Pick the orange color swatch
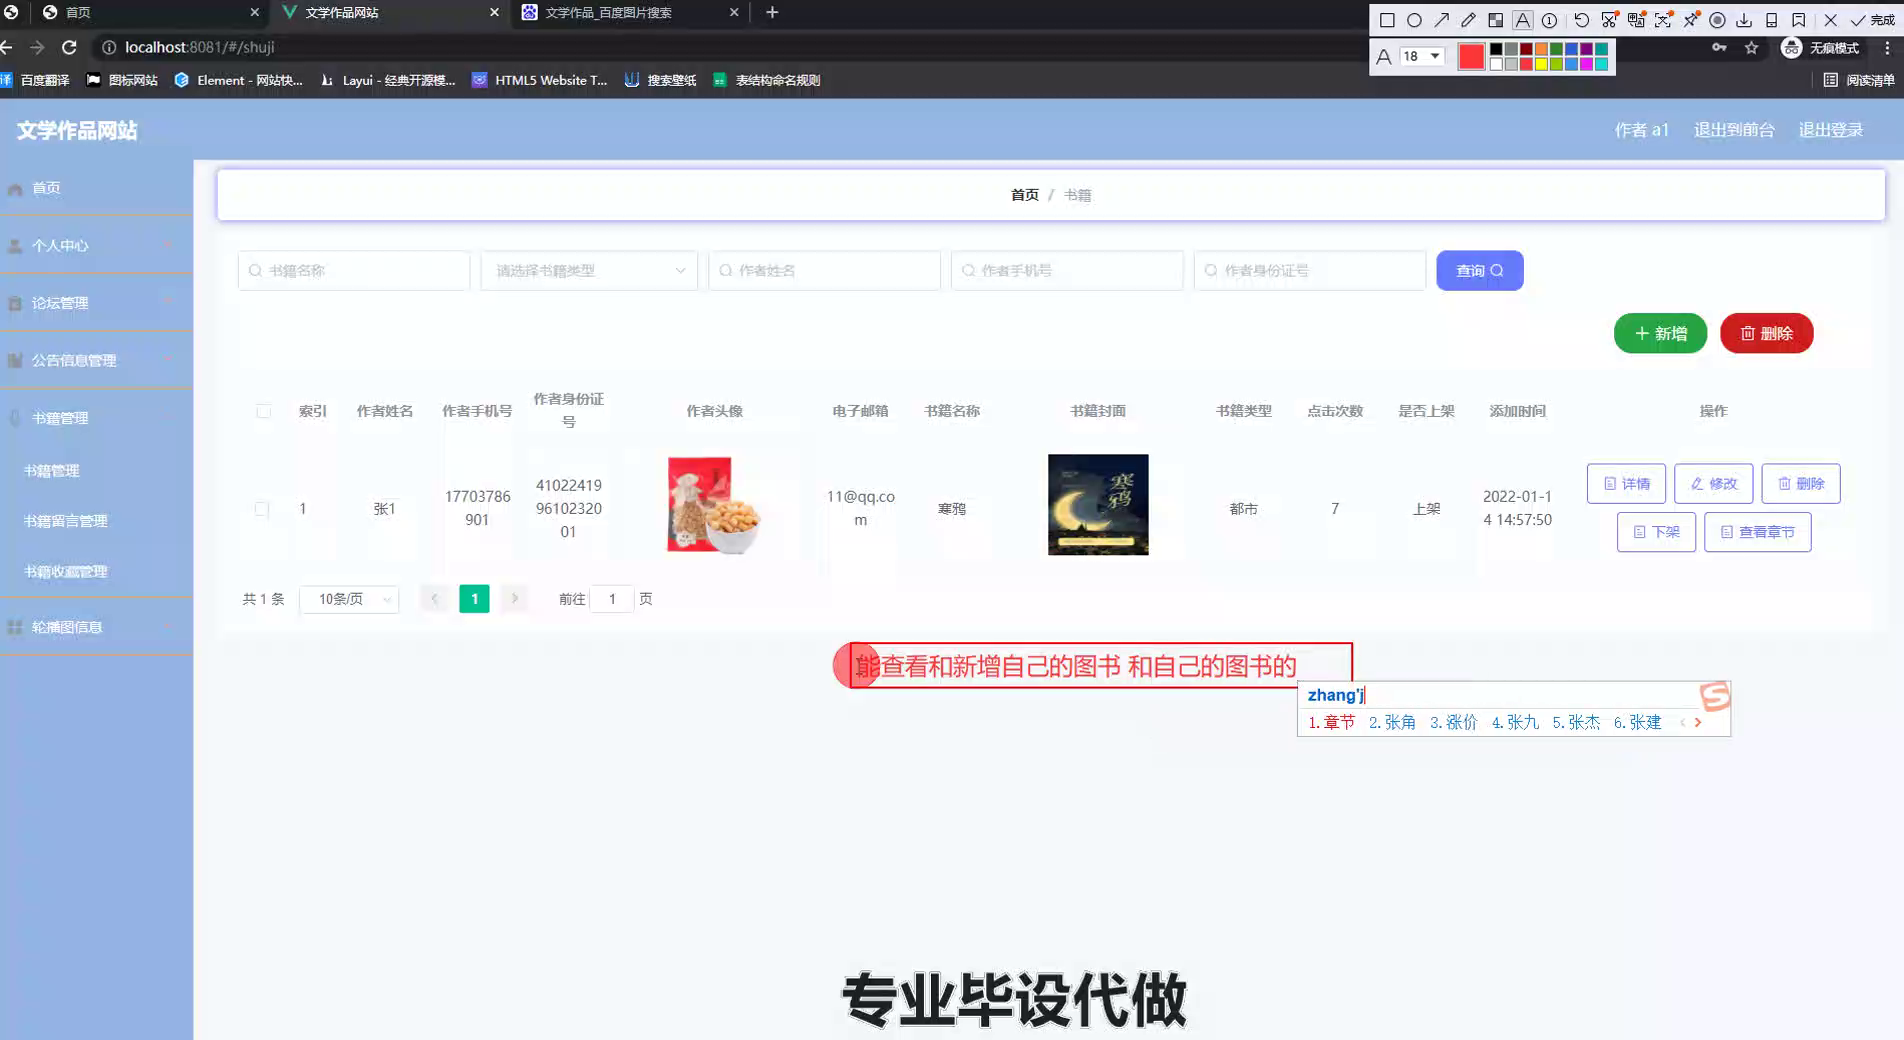 1541,49
